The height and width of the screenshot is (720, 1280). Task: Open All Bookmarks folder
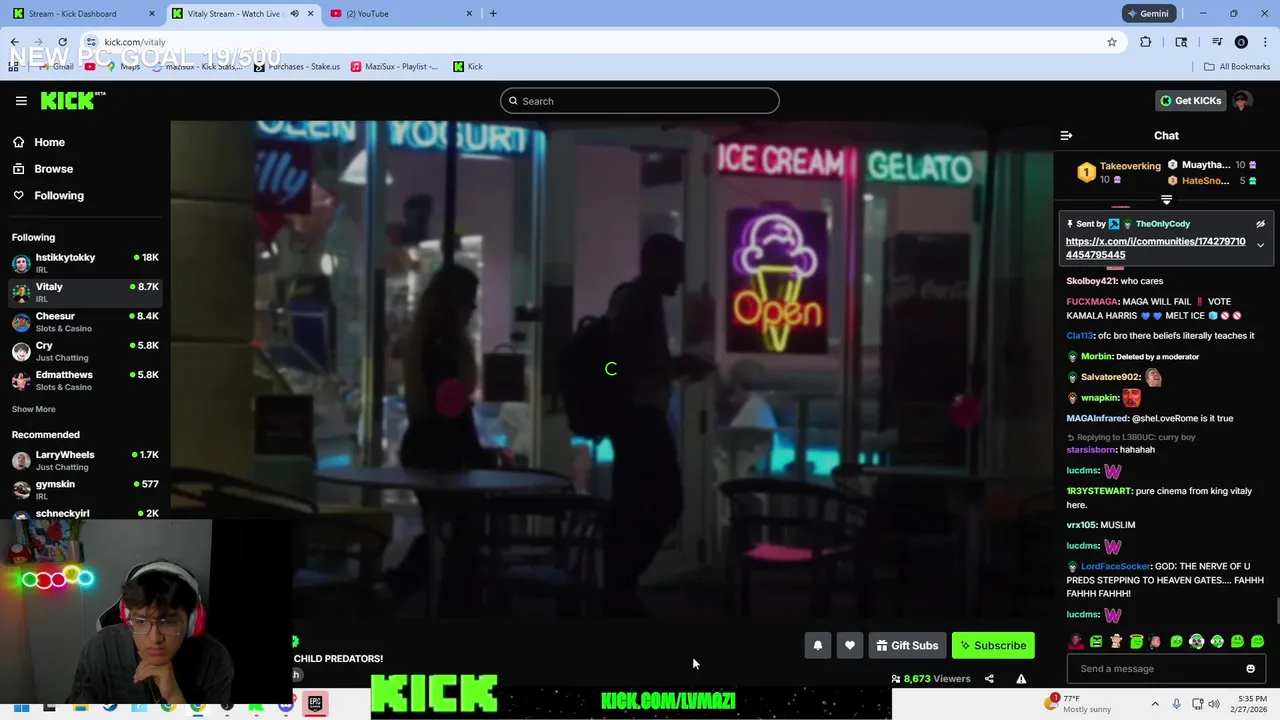[x=1237, y=67]
